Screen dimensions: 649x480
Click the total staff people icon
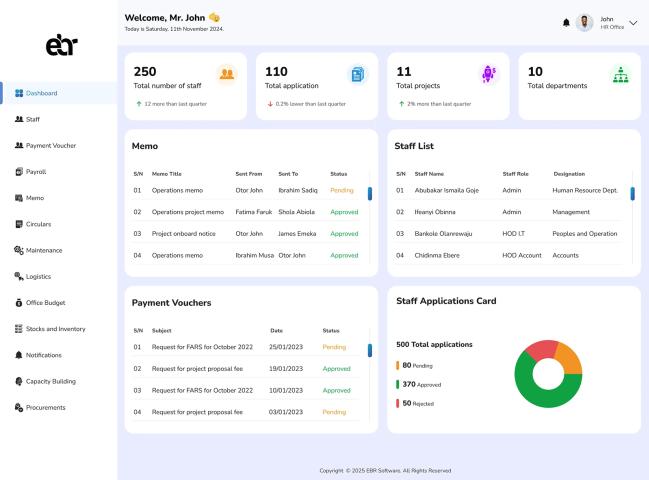(226, 74)
